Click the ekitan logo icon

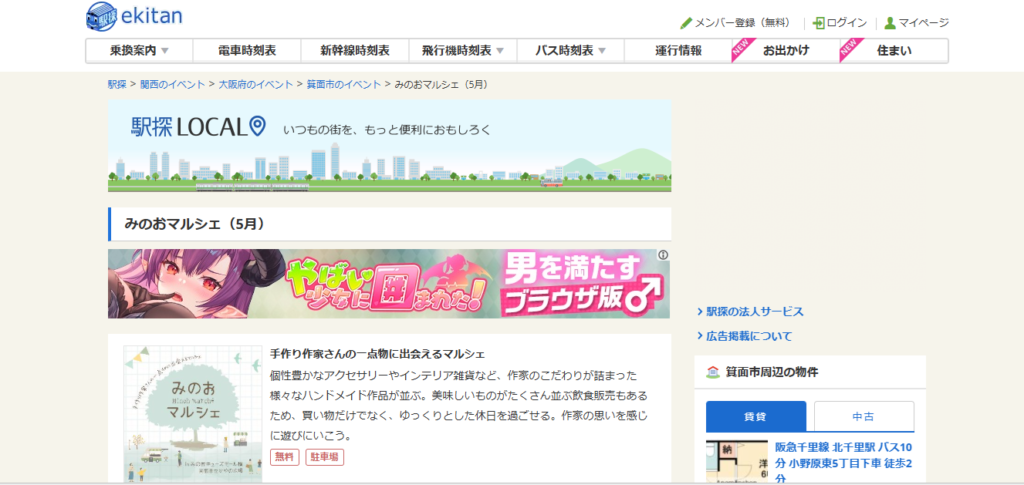102,16
